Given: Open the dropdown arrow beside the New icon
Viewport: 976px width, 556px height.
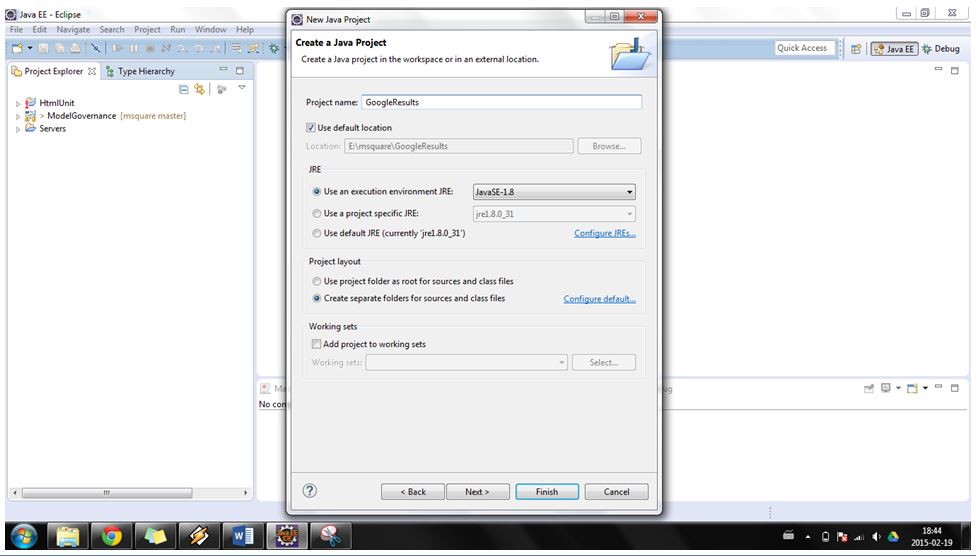Looking at the screenshot, I should [x=30, y=48].
